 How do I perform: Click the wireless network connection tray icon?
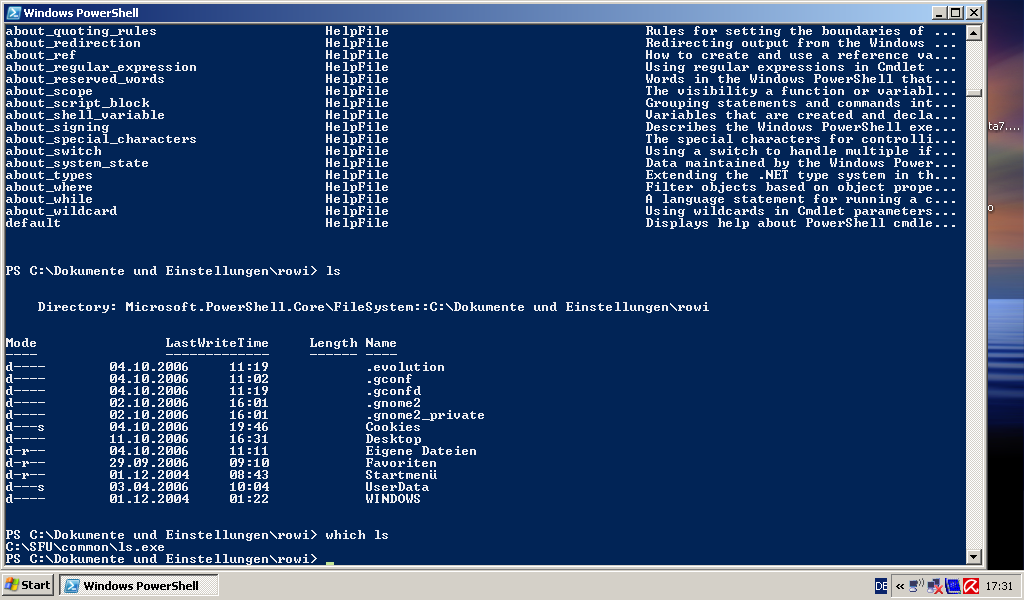pyautogui.click(x=917, y=586)
